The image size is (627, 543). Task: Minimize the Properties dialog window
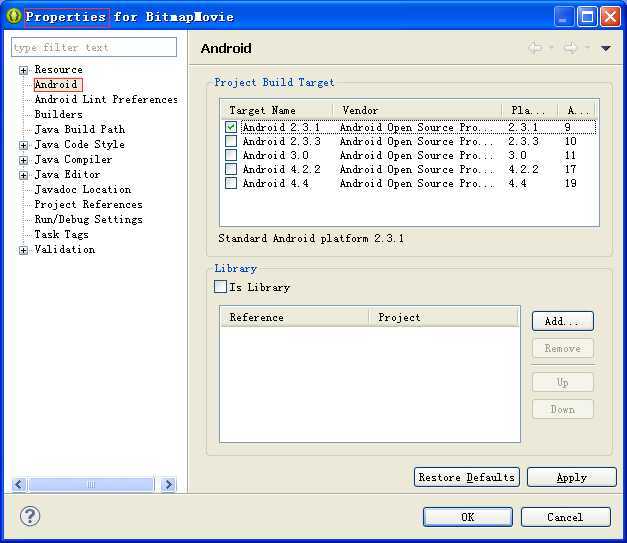563,17
